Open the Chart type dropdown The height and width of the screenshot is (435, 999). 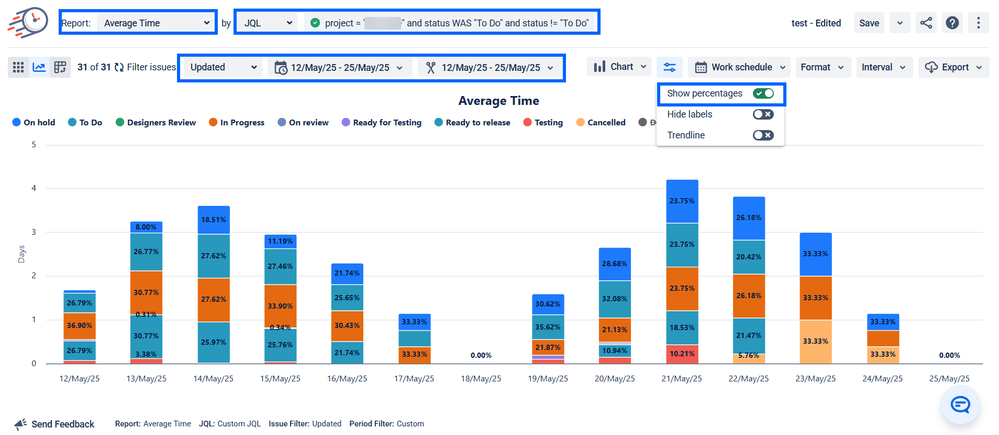click(x=619, y=67)
